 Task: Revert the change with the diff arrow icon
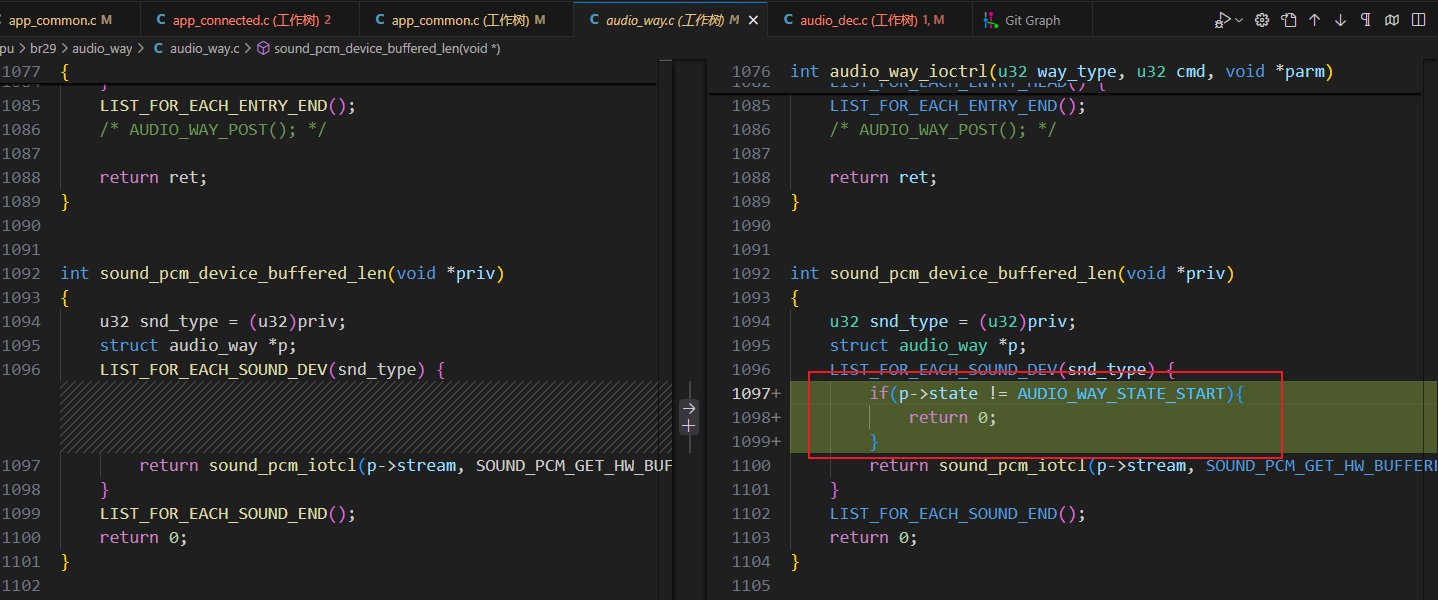point(688,408)
